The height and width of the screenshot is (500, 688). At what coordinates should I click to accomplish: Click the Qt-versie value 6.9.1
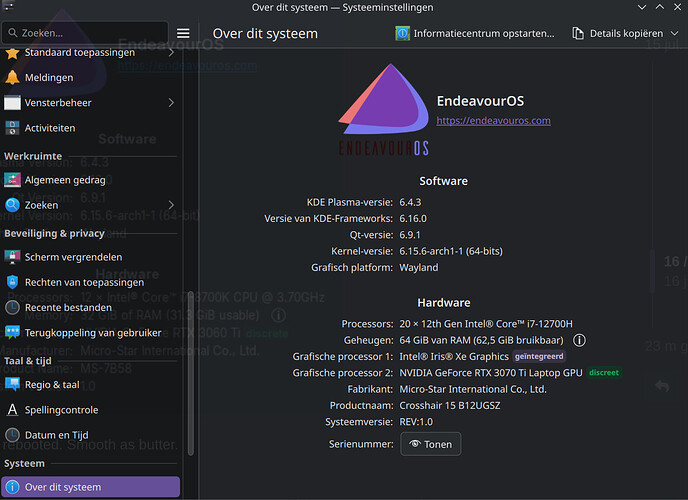409,235
